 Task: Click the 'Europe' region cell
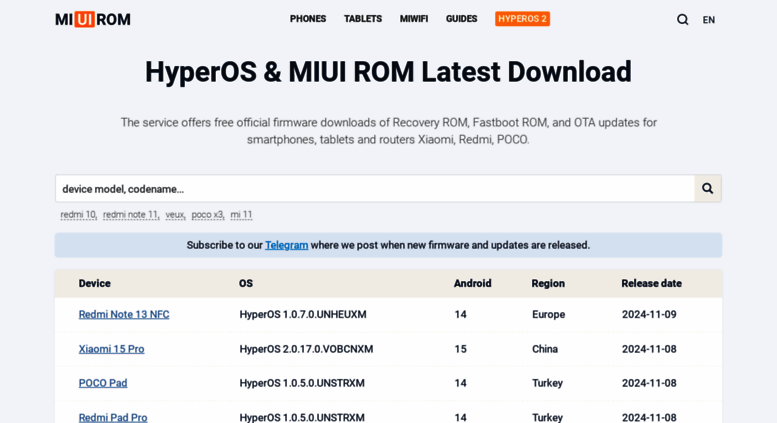point(549,315)
